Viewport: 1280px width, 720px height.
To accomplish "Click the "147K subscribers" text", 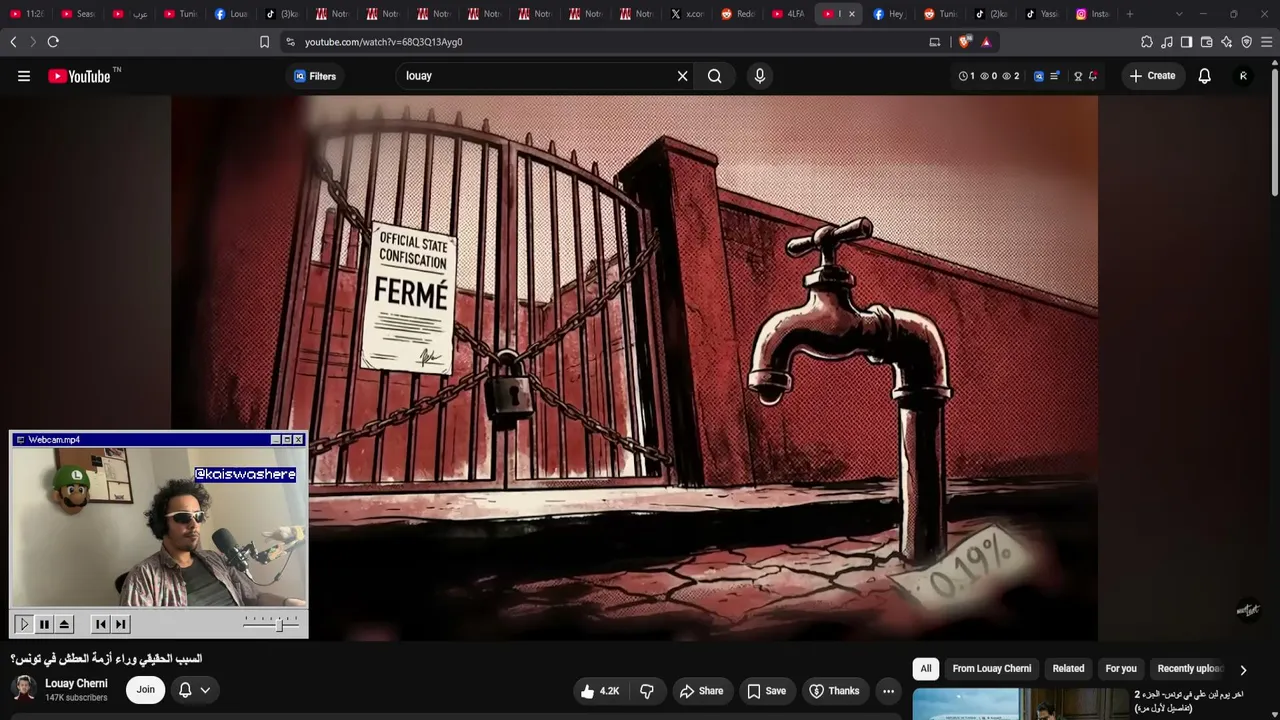I will 76,698.
